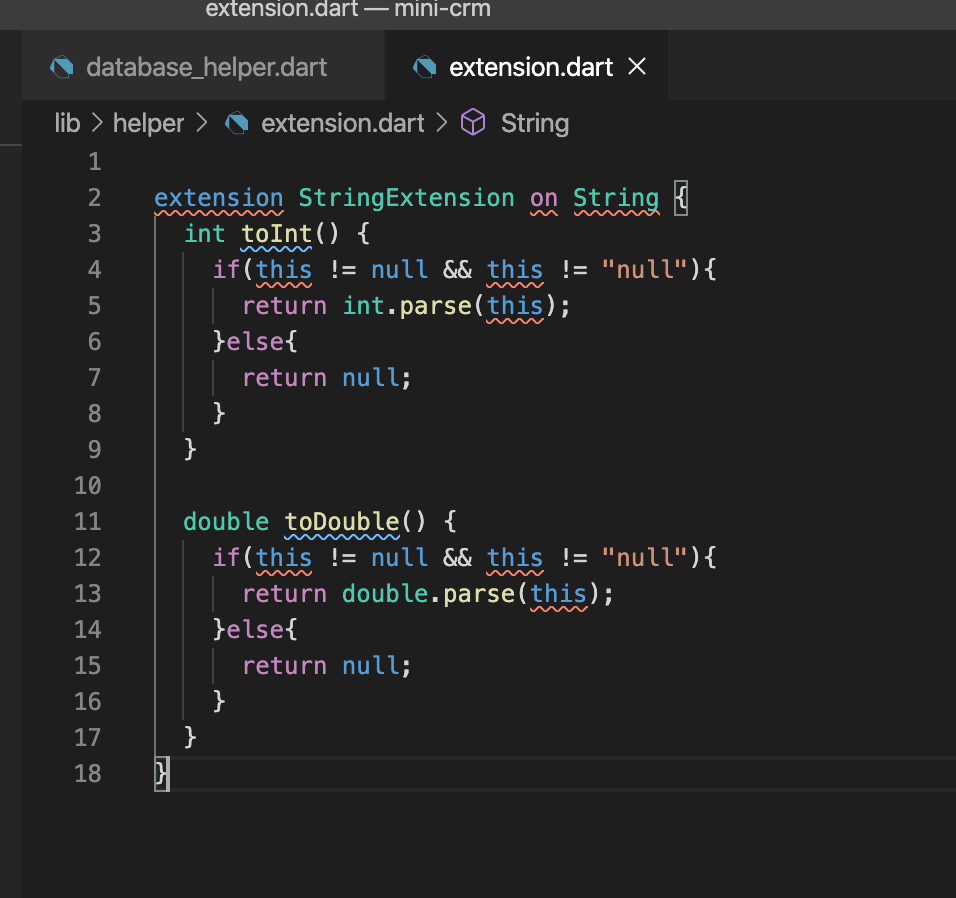This screenshot has width=956, height=898.
Task: Select the extension.dart tab
Action: point(530,67)
